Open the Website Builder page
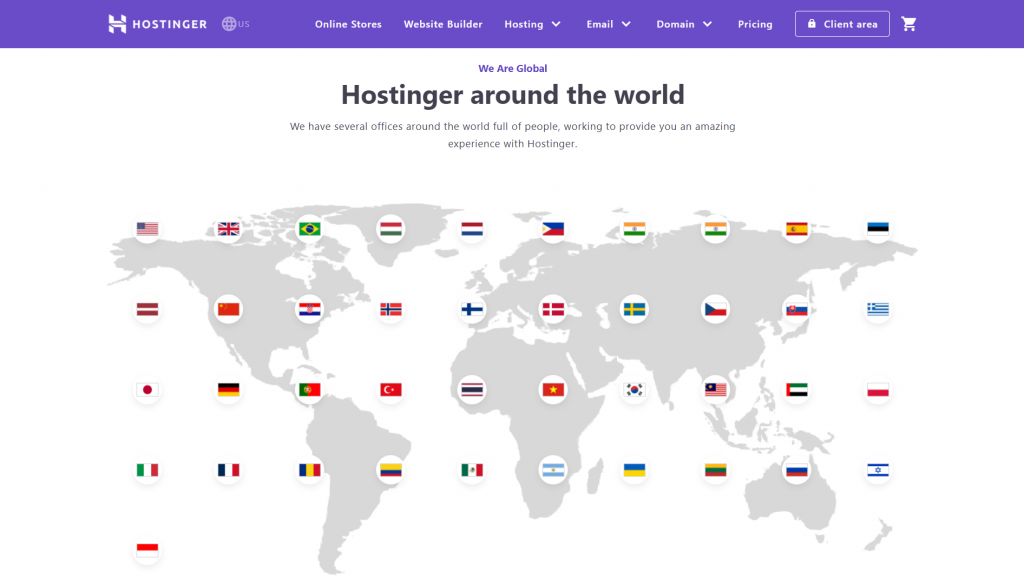The height and width of the screenshot is (584, 1024). click(443, 24)
